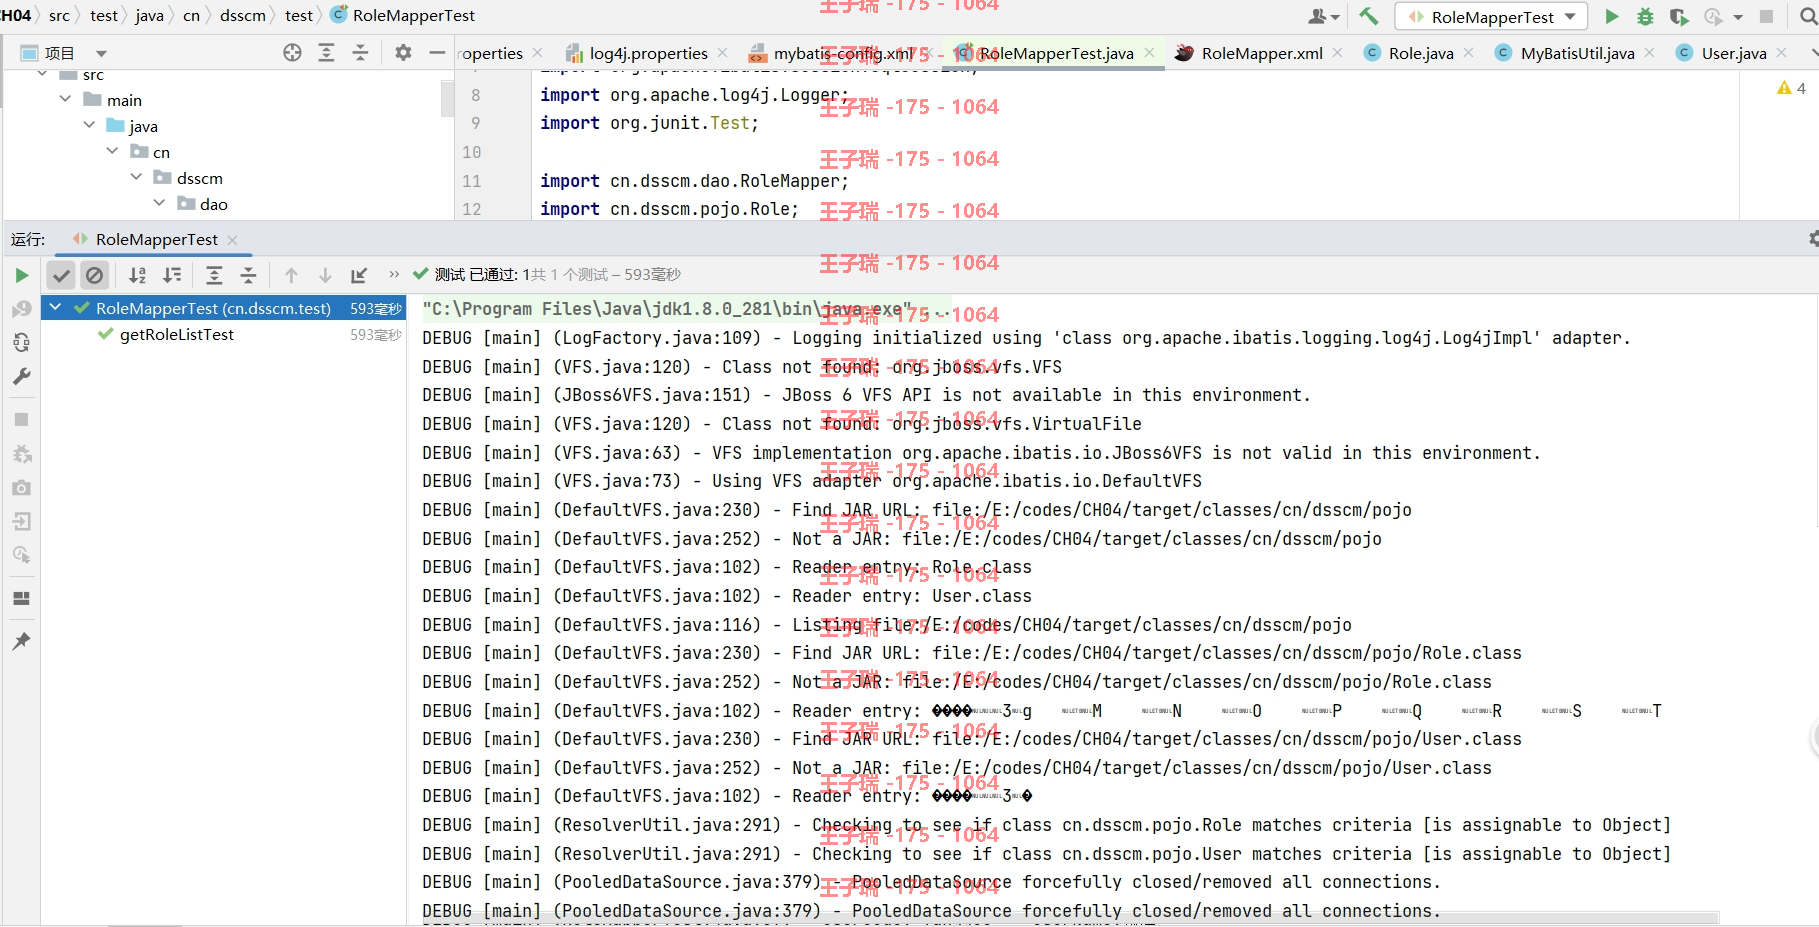
Task: Locate opened file in project tree
Action: (292, 53)
